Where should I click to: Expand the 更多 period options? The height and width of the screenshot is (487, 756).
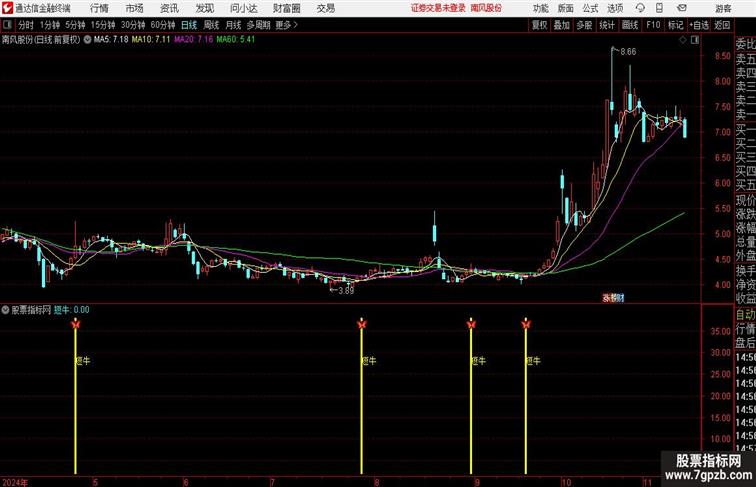pos(286,25)
